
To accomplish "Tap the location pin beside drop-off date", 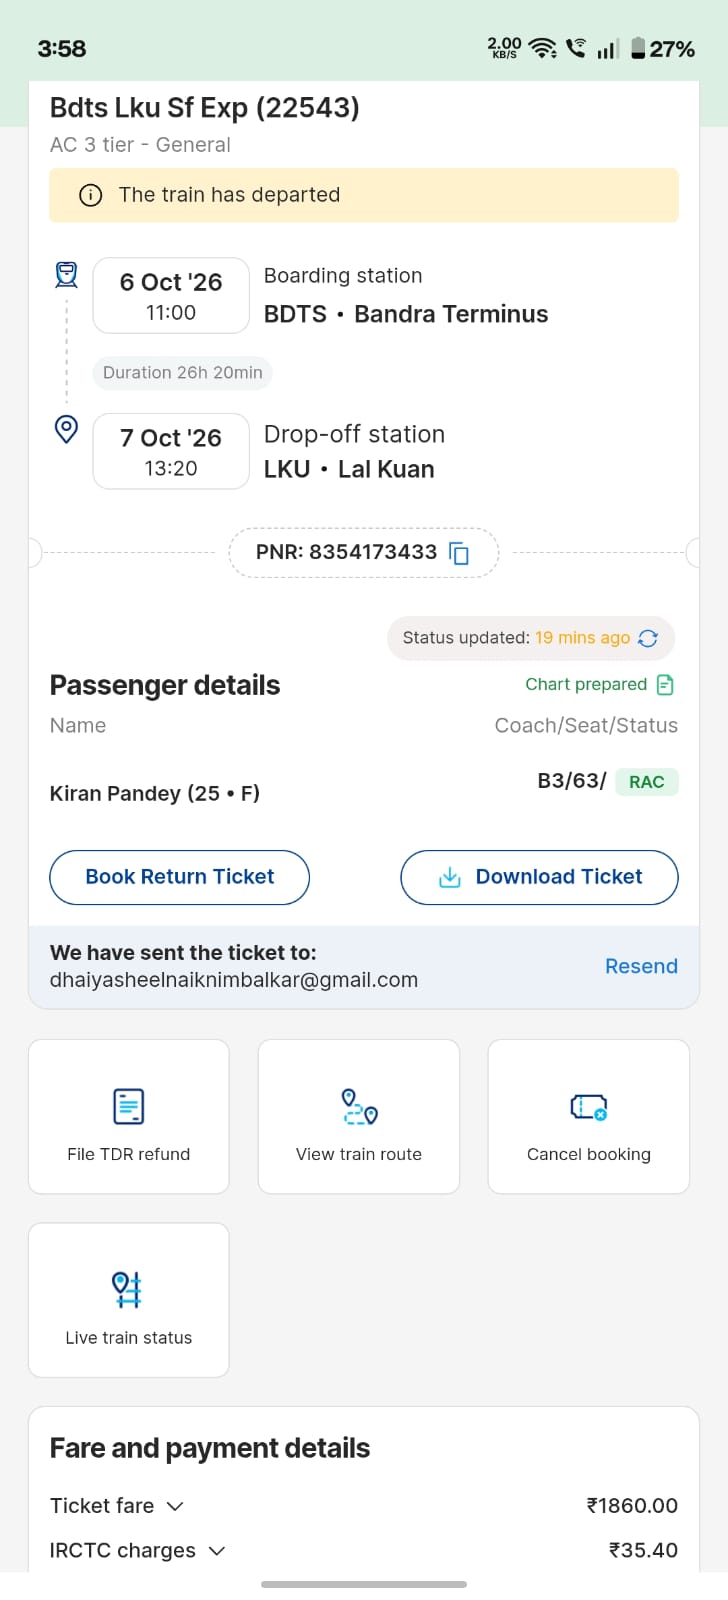I will (x=66, y=430).
